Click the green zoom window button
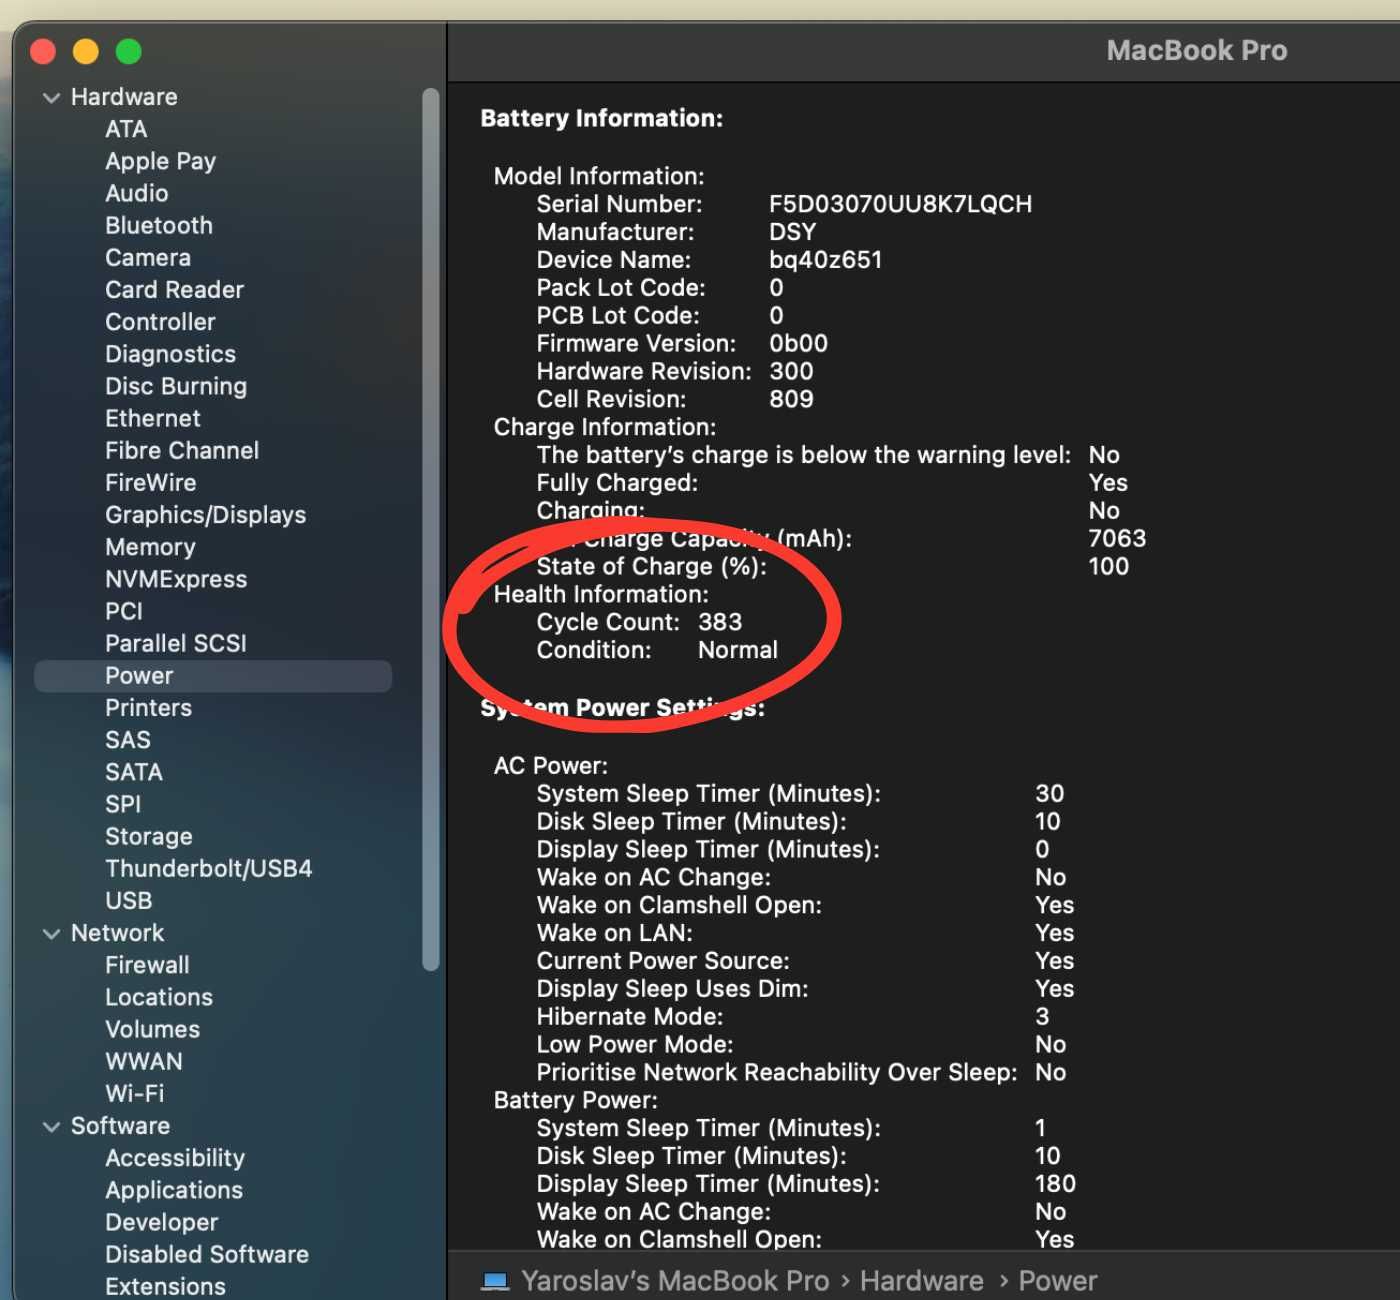This screenshot has width=1400, height=1300. (129, 51)
